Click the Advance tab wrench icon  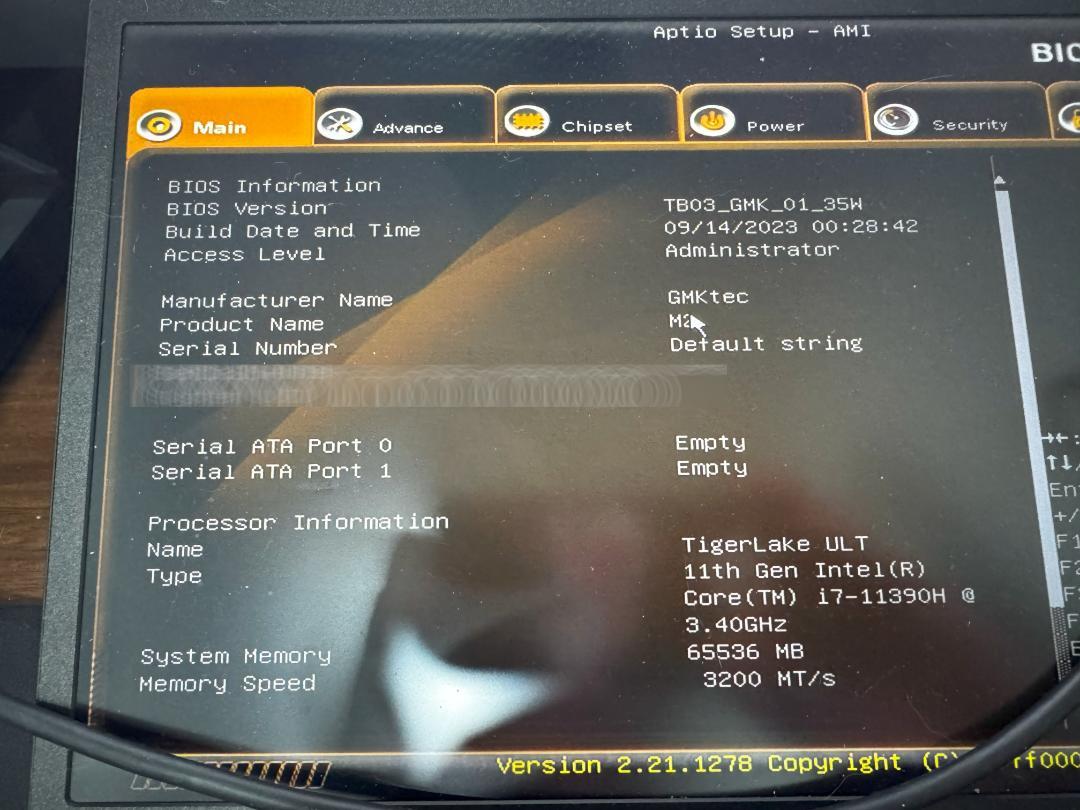click(x=340, y=125)
